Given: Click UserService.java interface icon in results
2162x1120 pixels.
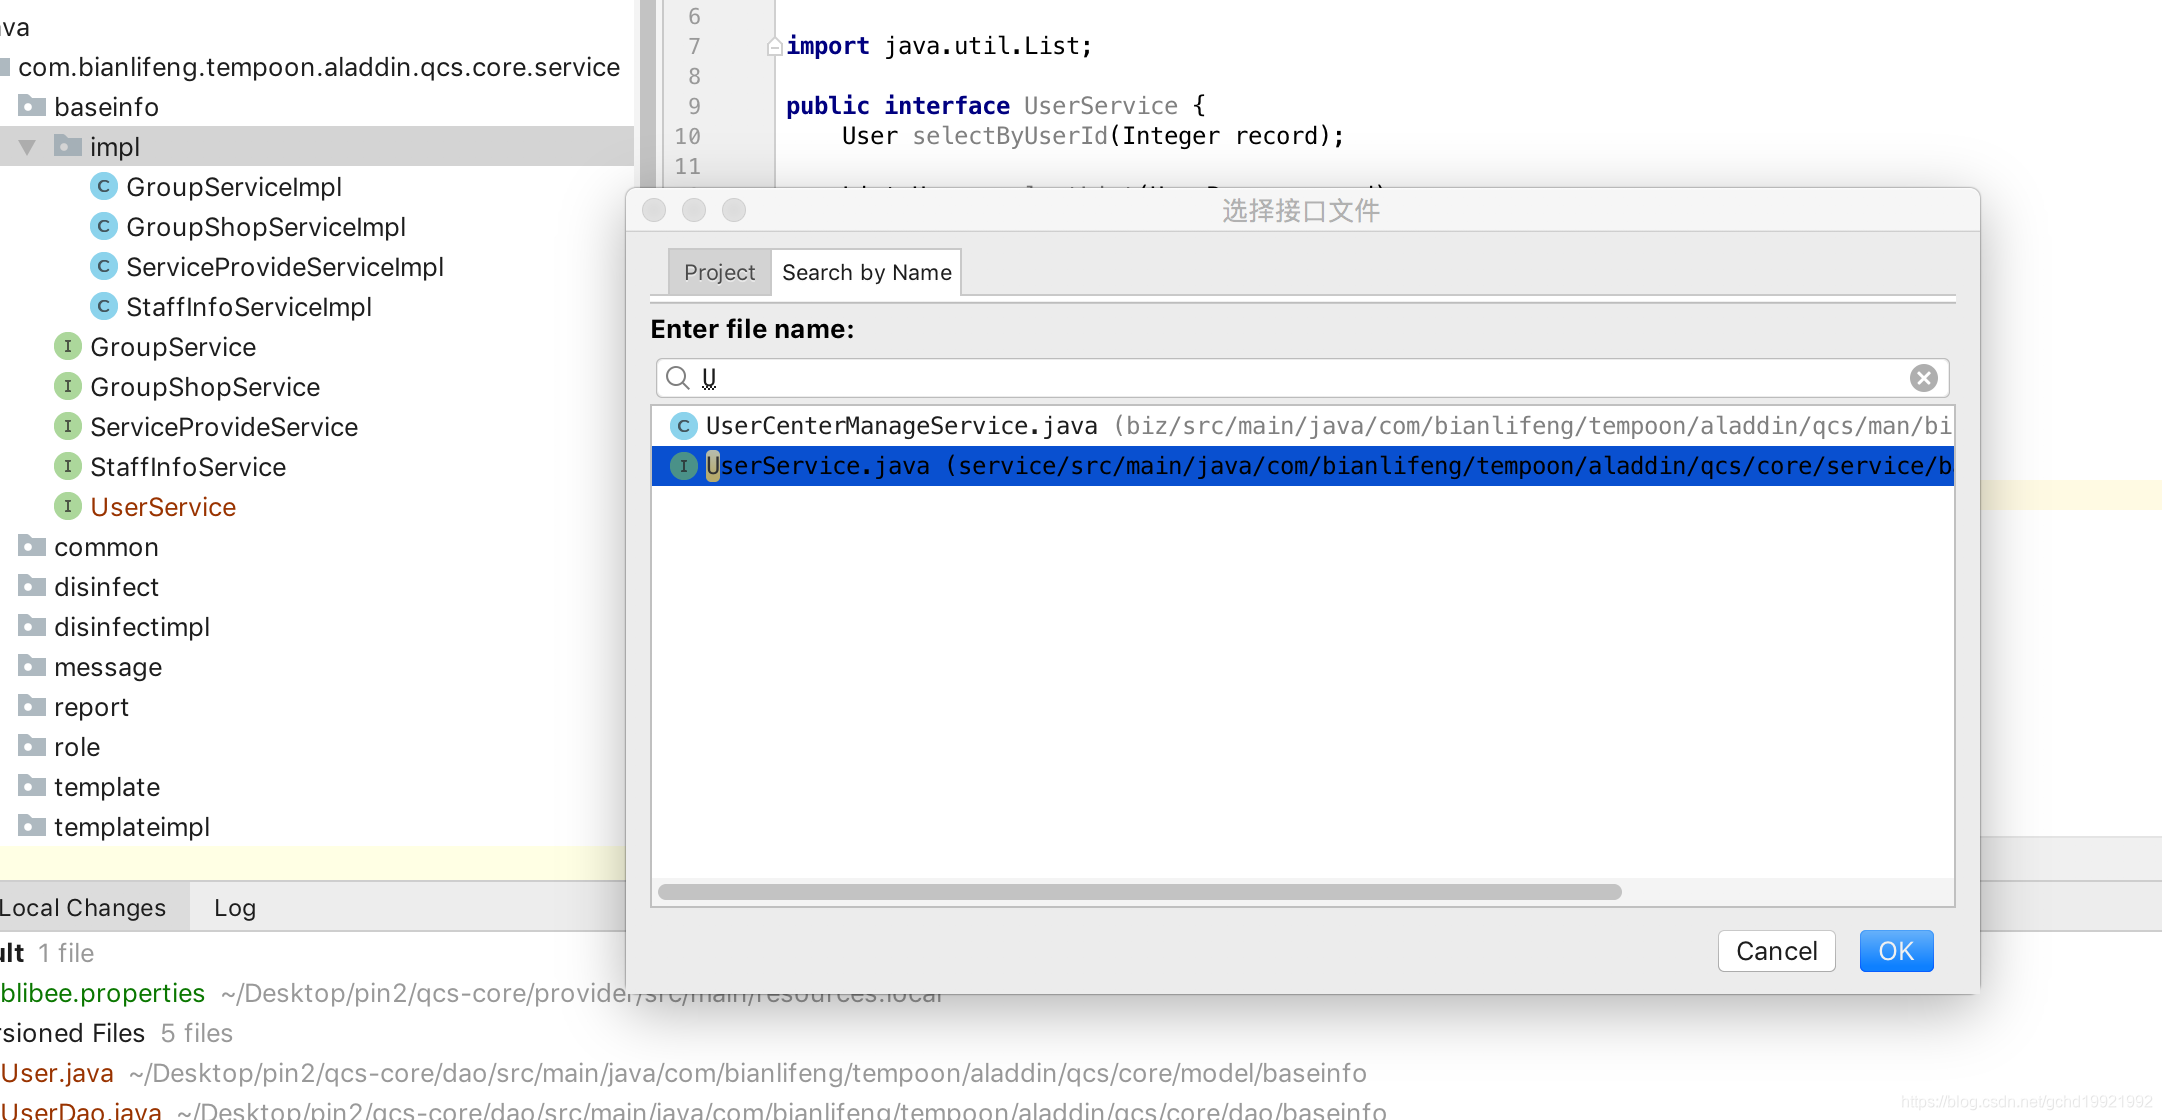Looking at the screenshot, I should tap(683, 466).
